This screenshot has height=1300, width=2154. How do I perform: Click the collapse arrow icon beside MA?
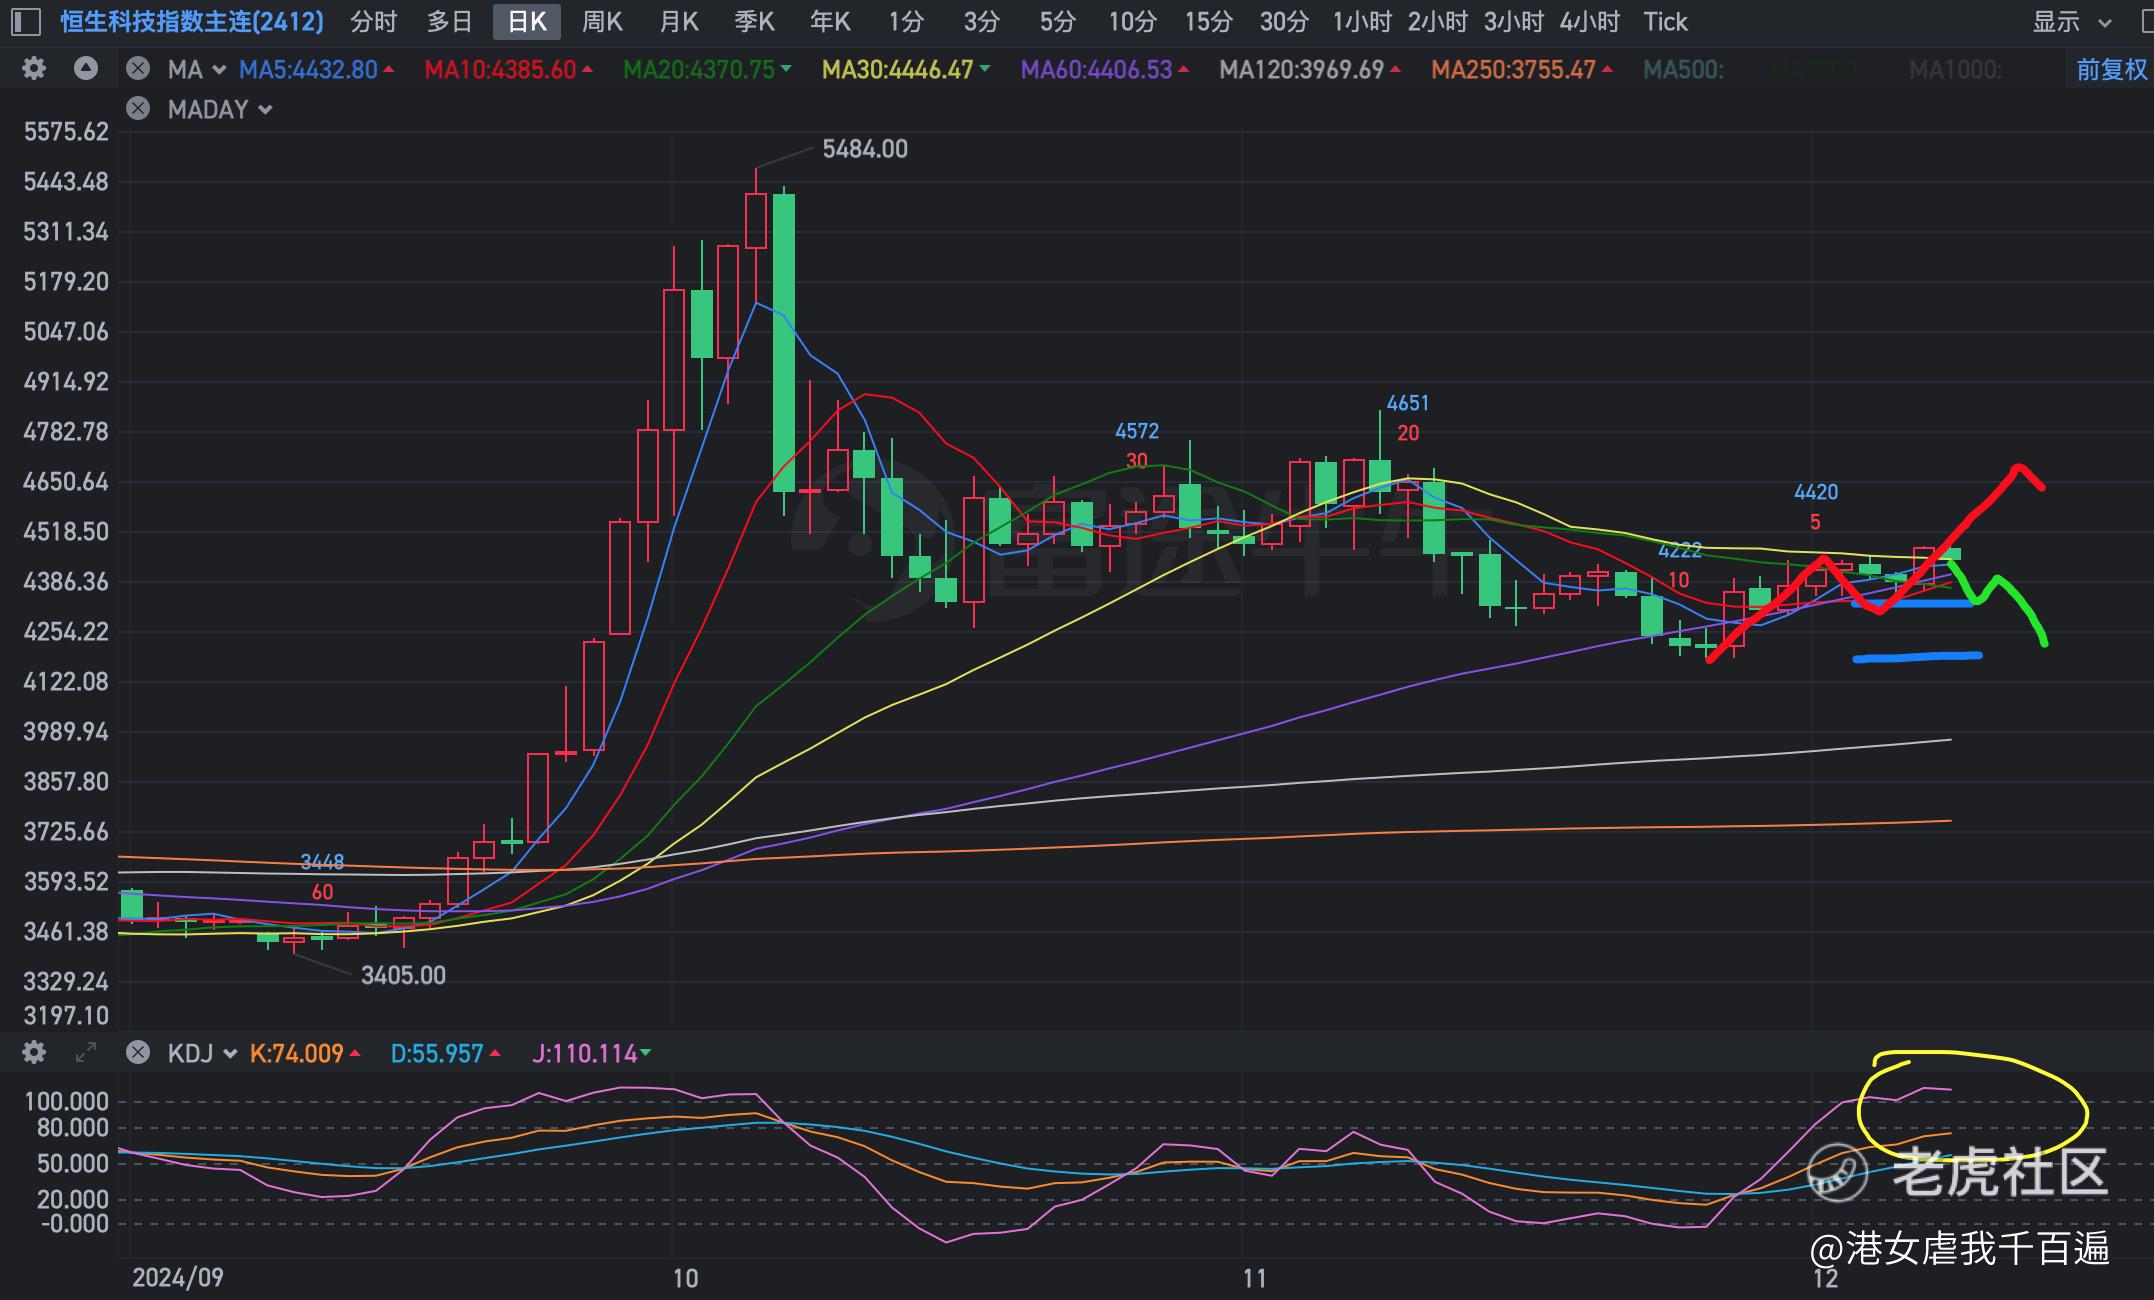click(x=86, y=69)
